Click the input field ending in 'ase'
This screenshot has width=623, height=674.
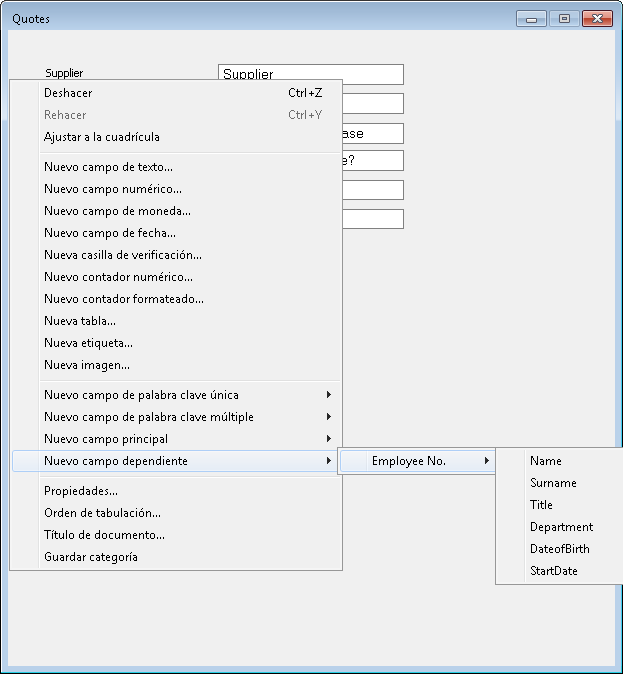tap(373, 133)
